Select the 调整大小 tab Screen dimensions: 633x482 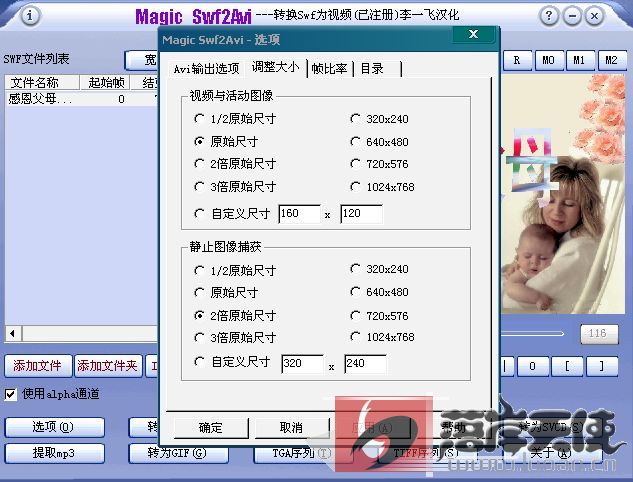pos(275,67)
